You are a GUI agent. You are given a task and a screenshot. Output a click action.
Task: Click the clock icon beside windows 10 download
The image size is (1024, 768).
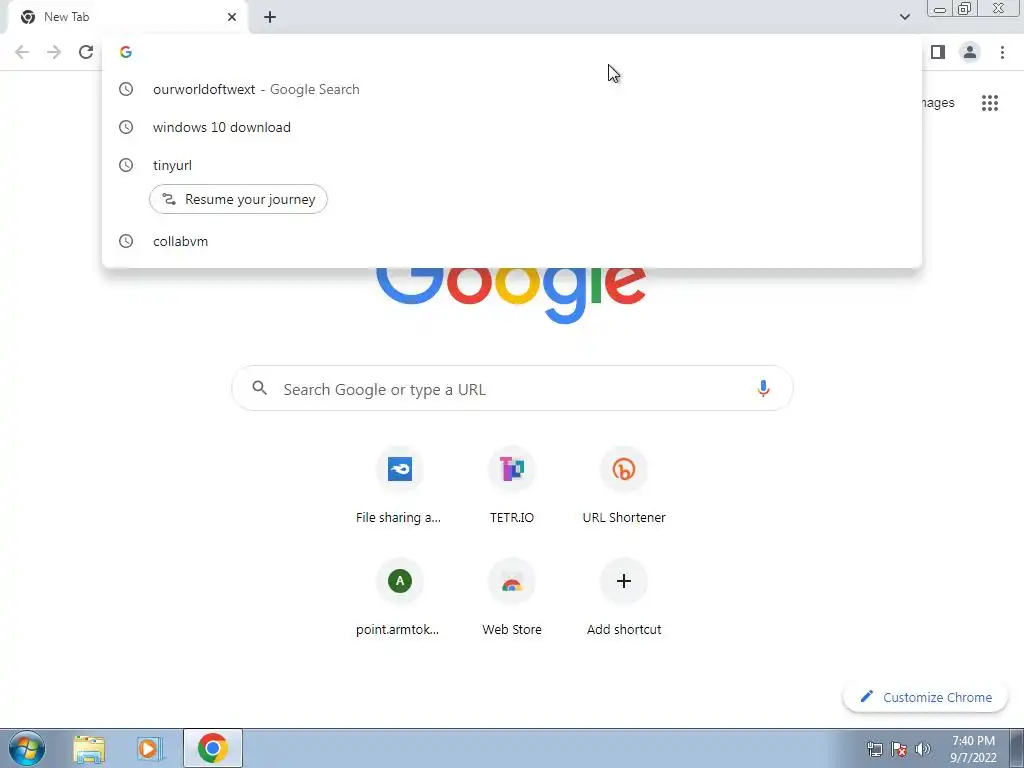[126, 127]
